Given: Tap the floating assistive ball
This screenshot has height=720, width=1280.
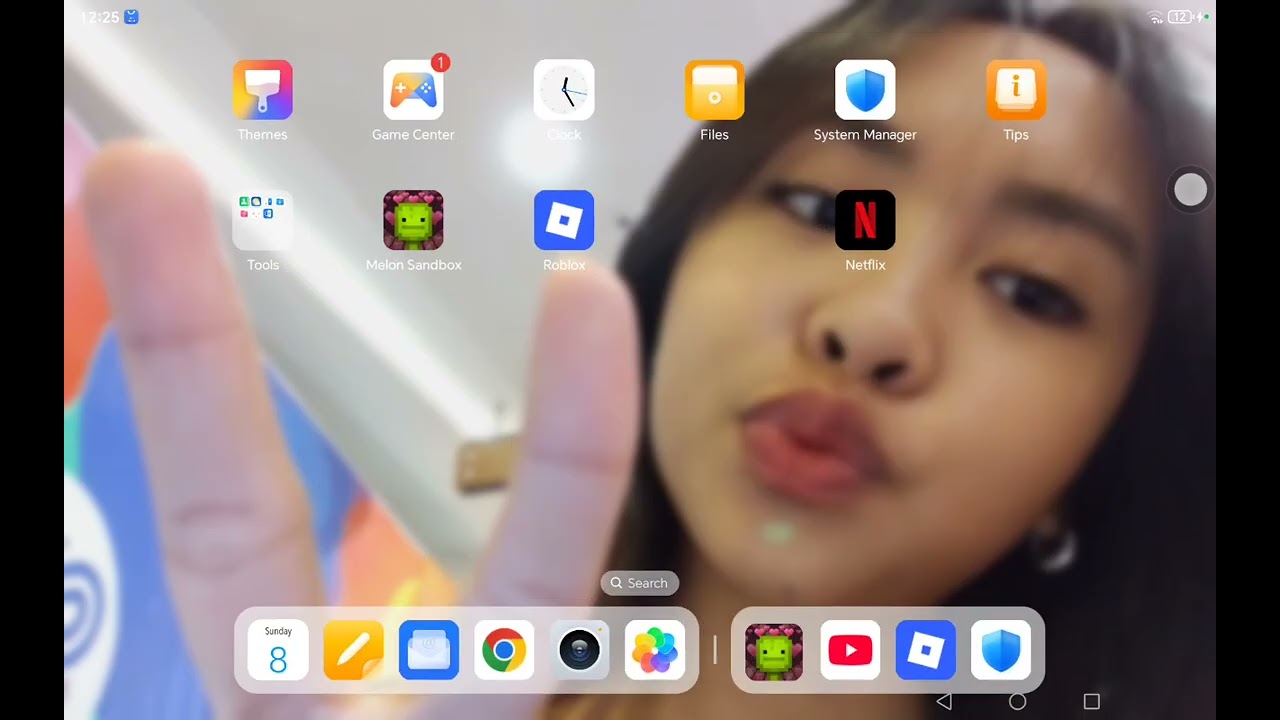Looking at the screenshot, I should click(1190, 190).
